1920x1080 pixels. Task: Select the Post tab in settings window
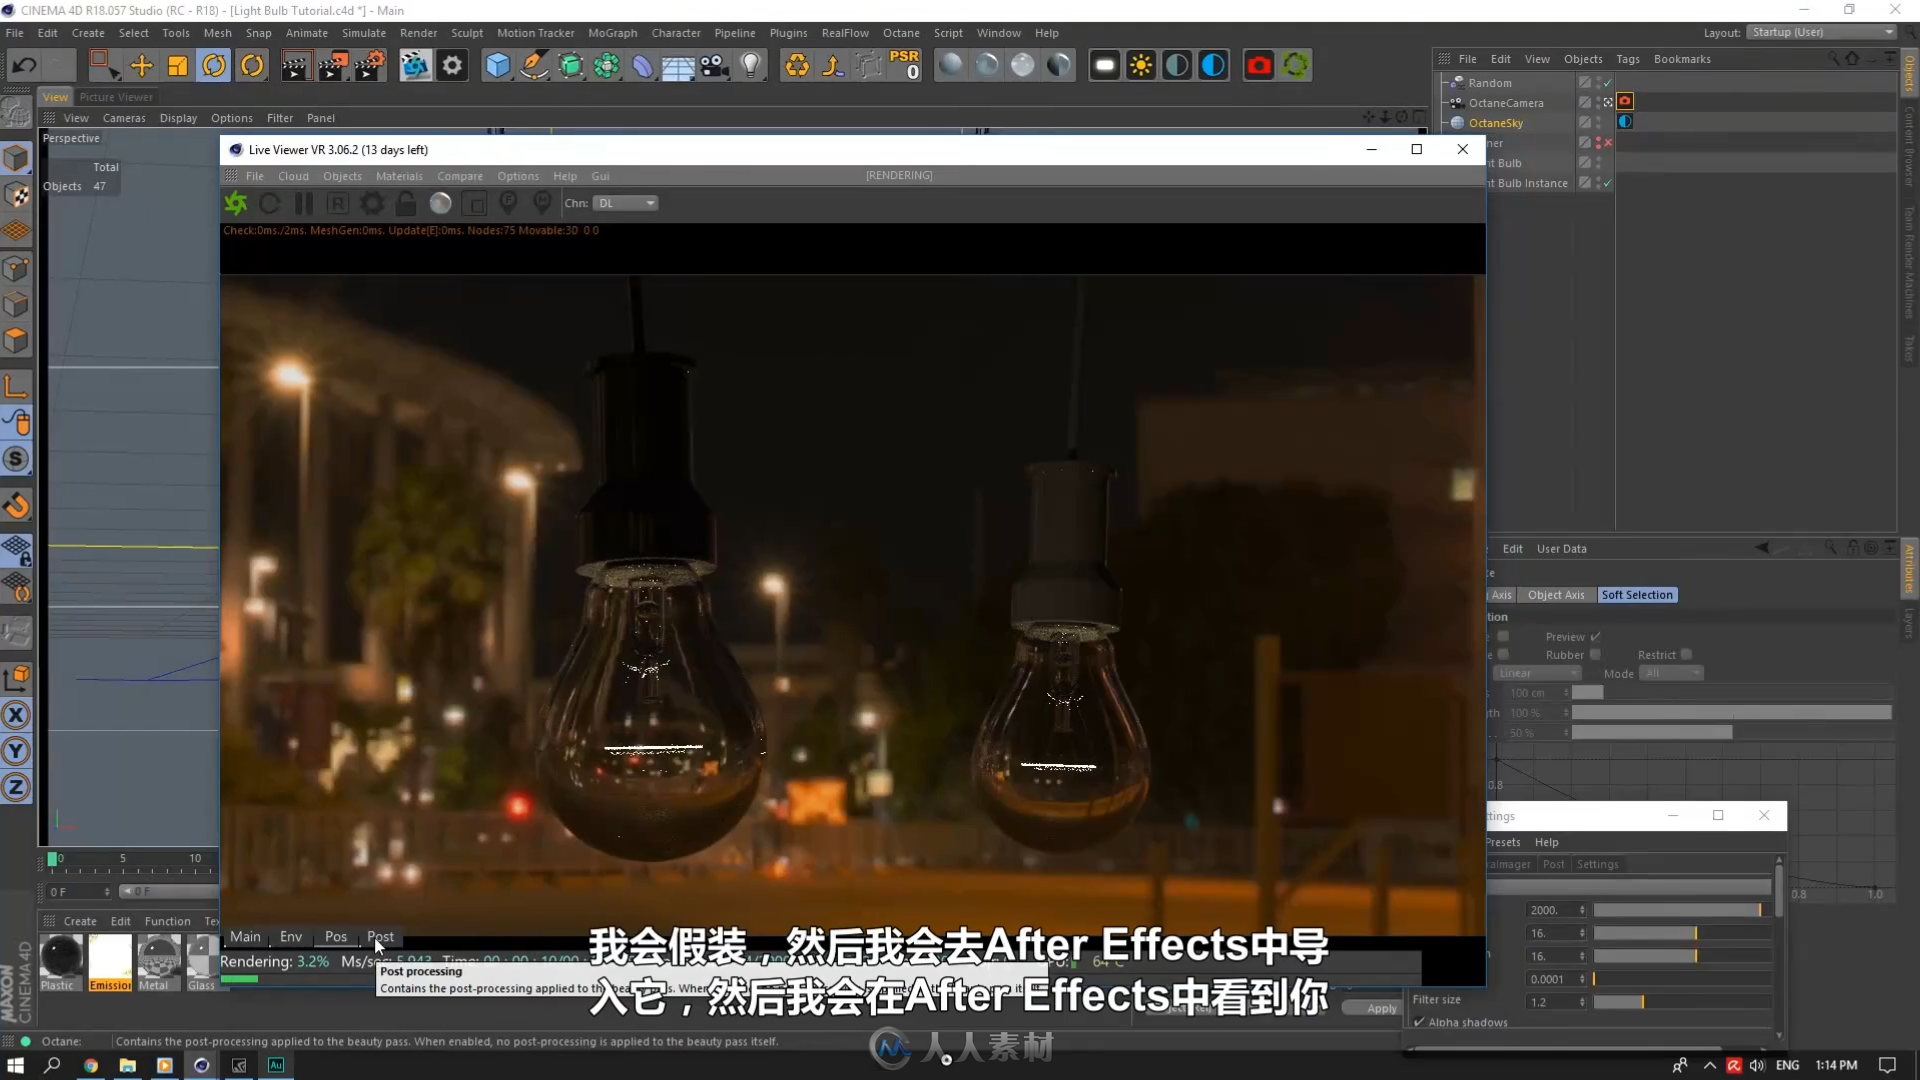(x=1553, y=864)
